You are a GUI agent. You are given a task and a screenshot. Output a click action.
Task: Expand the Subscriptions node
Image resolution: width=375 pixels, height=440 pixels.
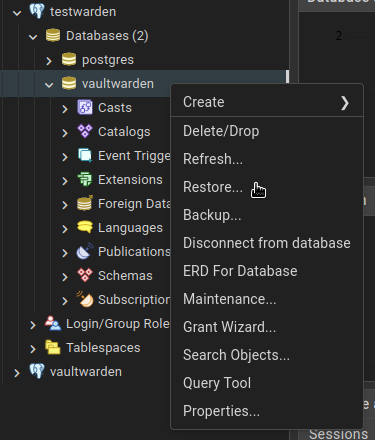point(65,301)
